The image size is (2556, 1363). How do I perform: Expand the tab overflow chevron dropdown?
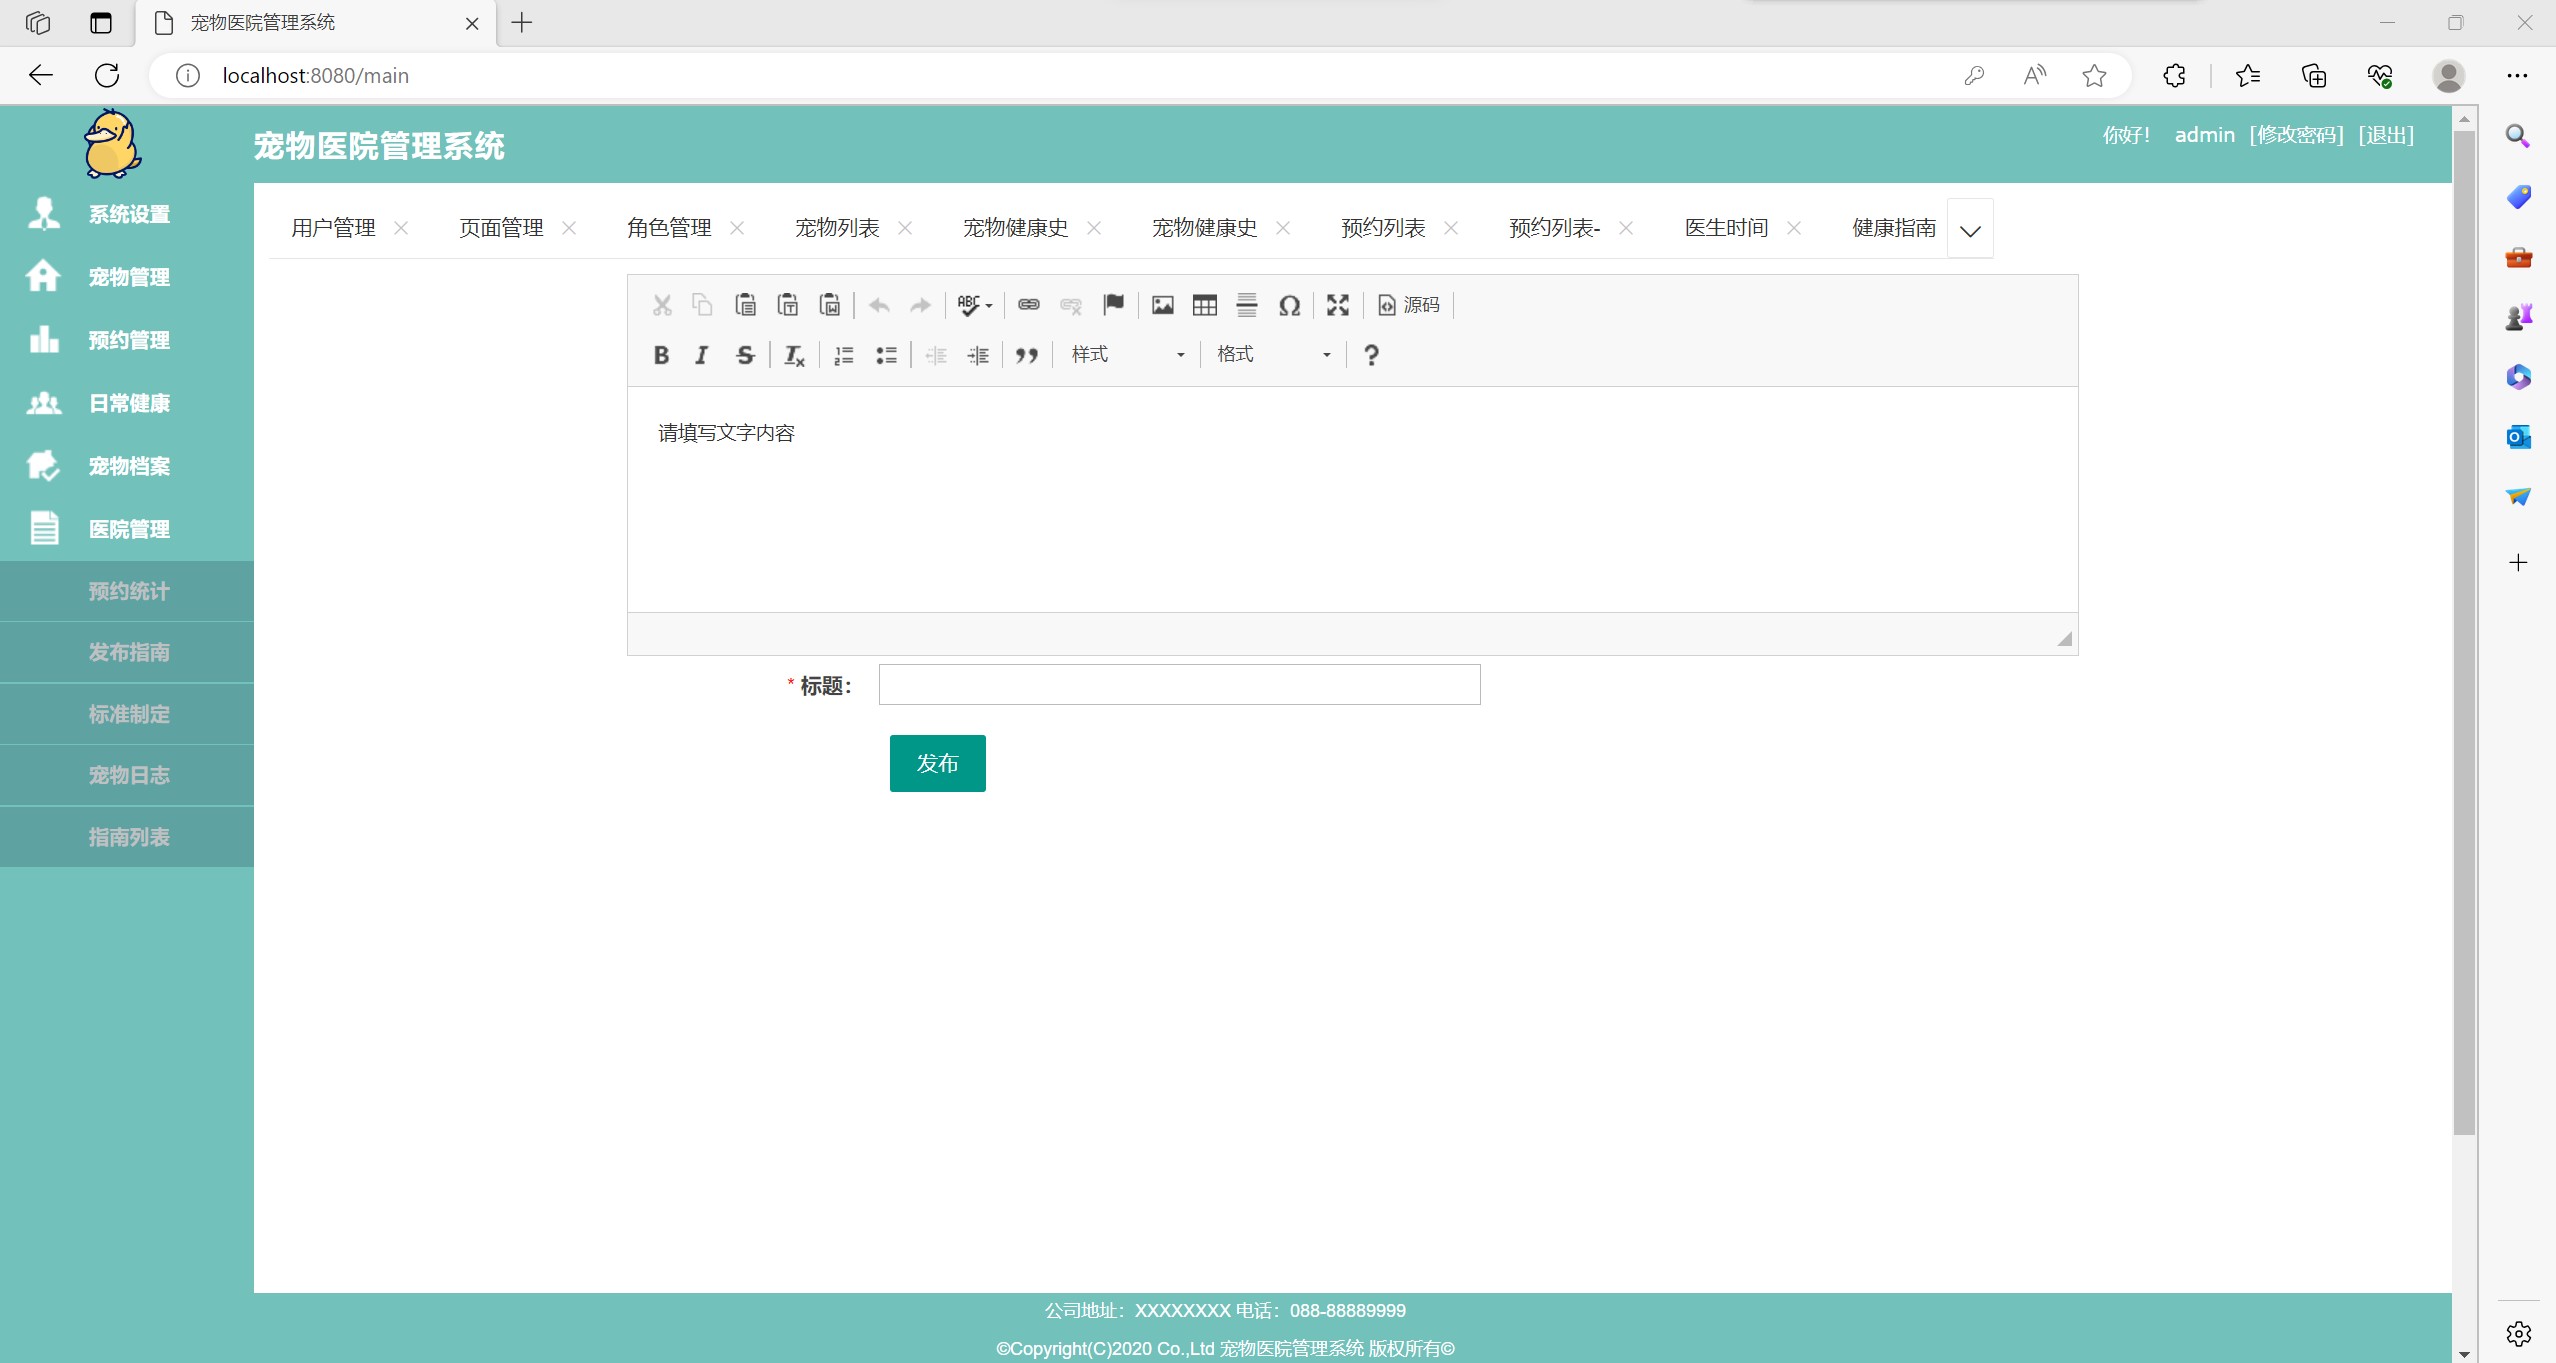1970,229
